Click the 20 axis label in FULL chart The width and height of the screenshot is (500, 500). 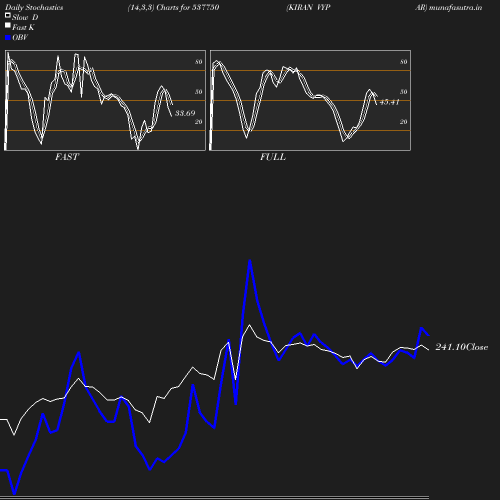pyautogui.click(x=404, y=122)
